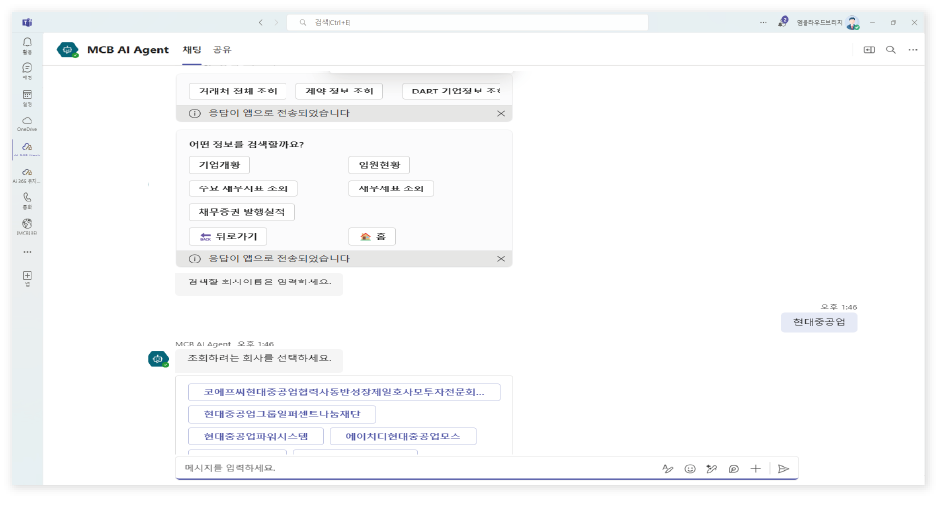Click the button below 임원현황
The width and height of the screenshot is (943, 505).
[x=391, y=189]
